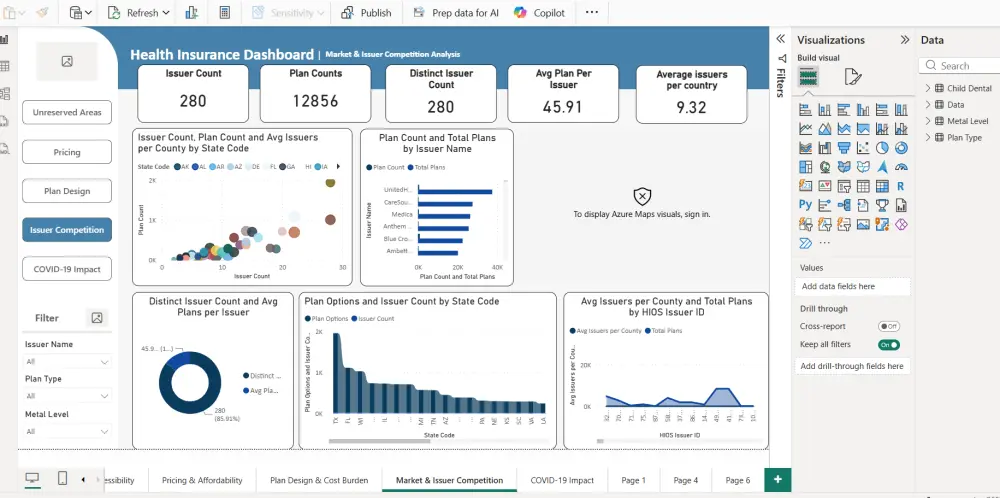Open the Plan Type slicer dropdown
The image size is (1000, 498).
point(105,396)
